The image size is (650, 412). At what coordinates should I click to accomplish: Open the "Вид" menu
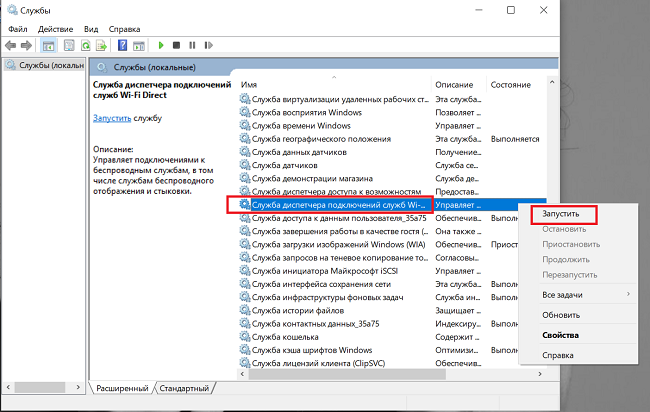[91, 29]
